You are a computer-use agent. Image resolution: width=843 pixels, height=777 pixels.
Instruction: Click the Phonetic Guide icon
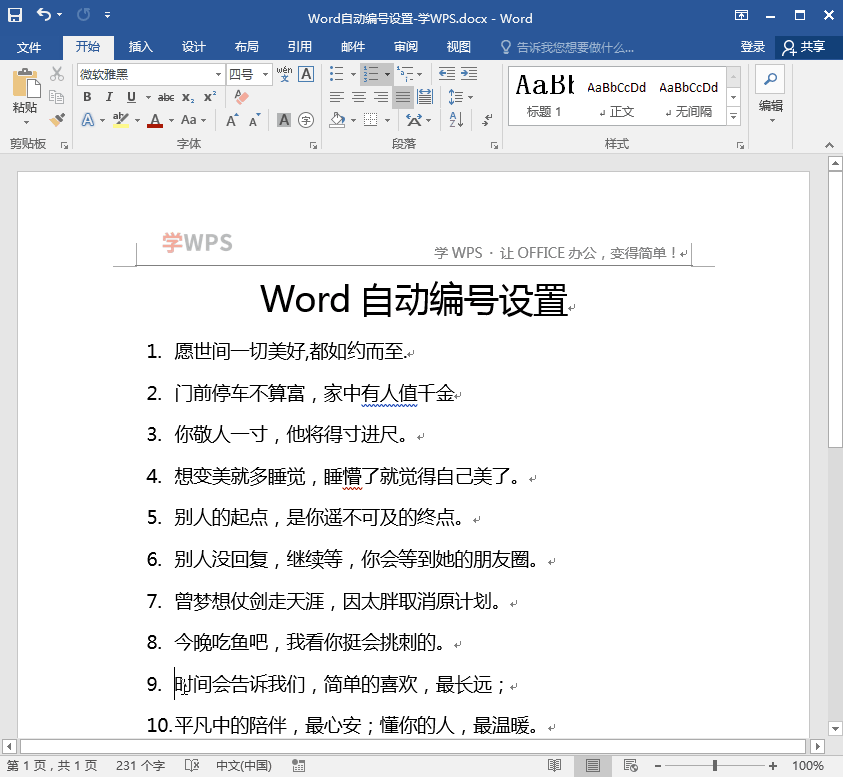282,72
